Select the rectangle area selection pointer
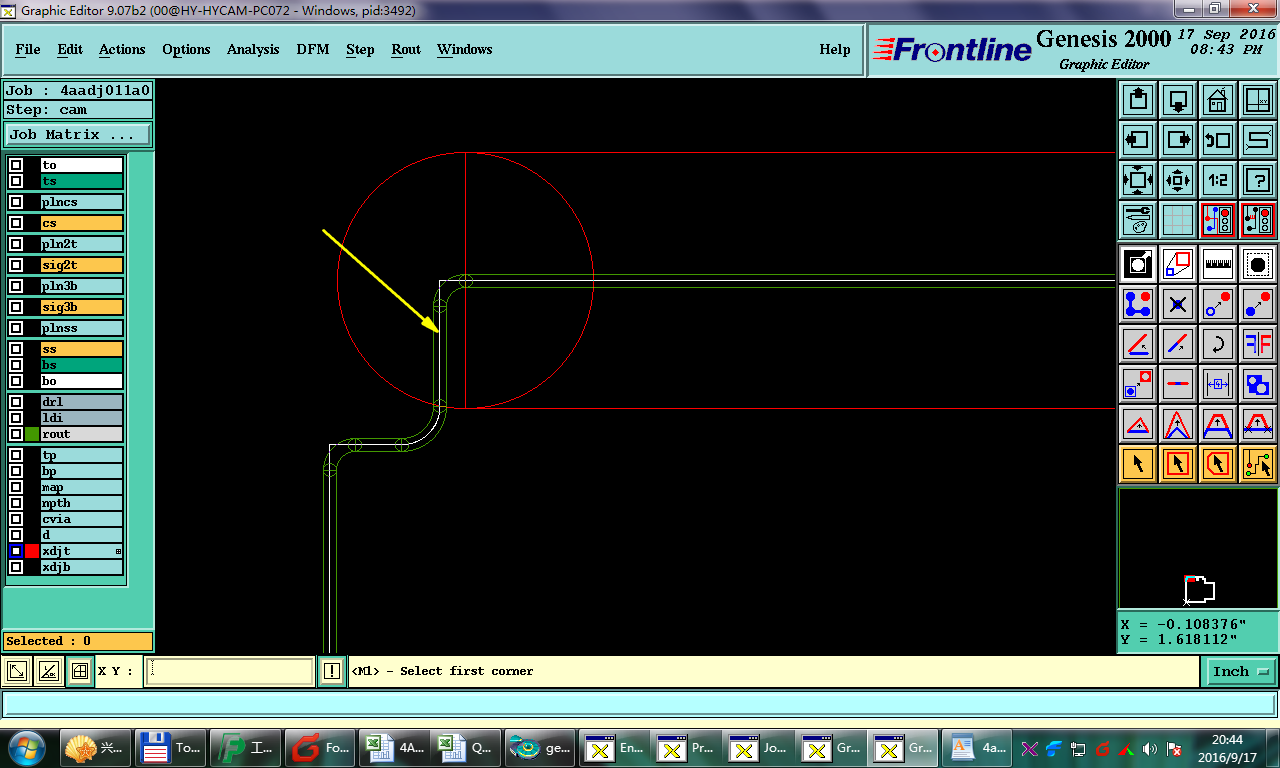Image resolution: width=1280 pixels, height=768 pixels. (x=1178, y=464)
